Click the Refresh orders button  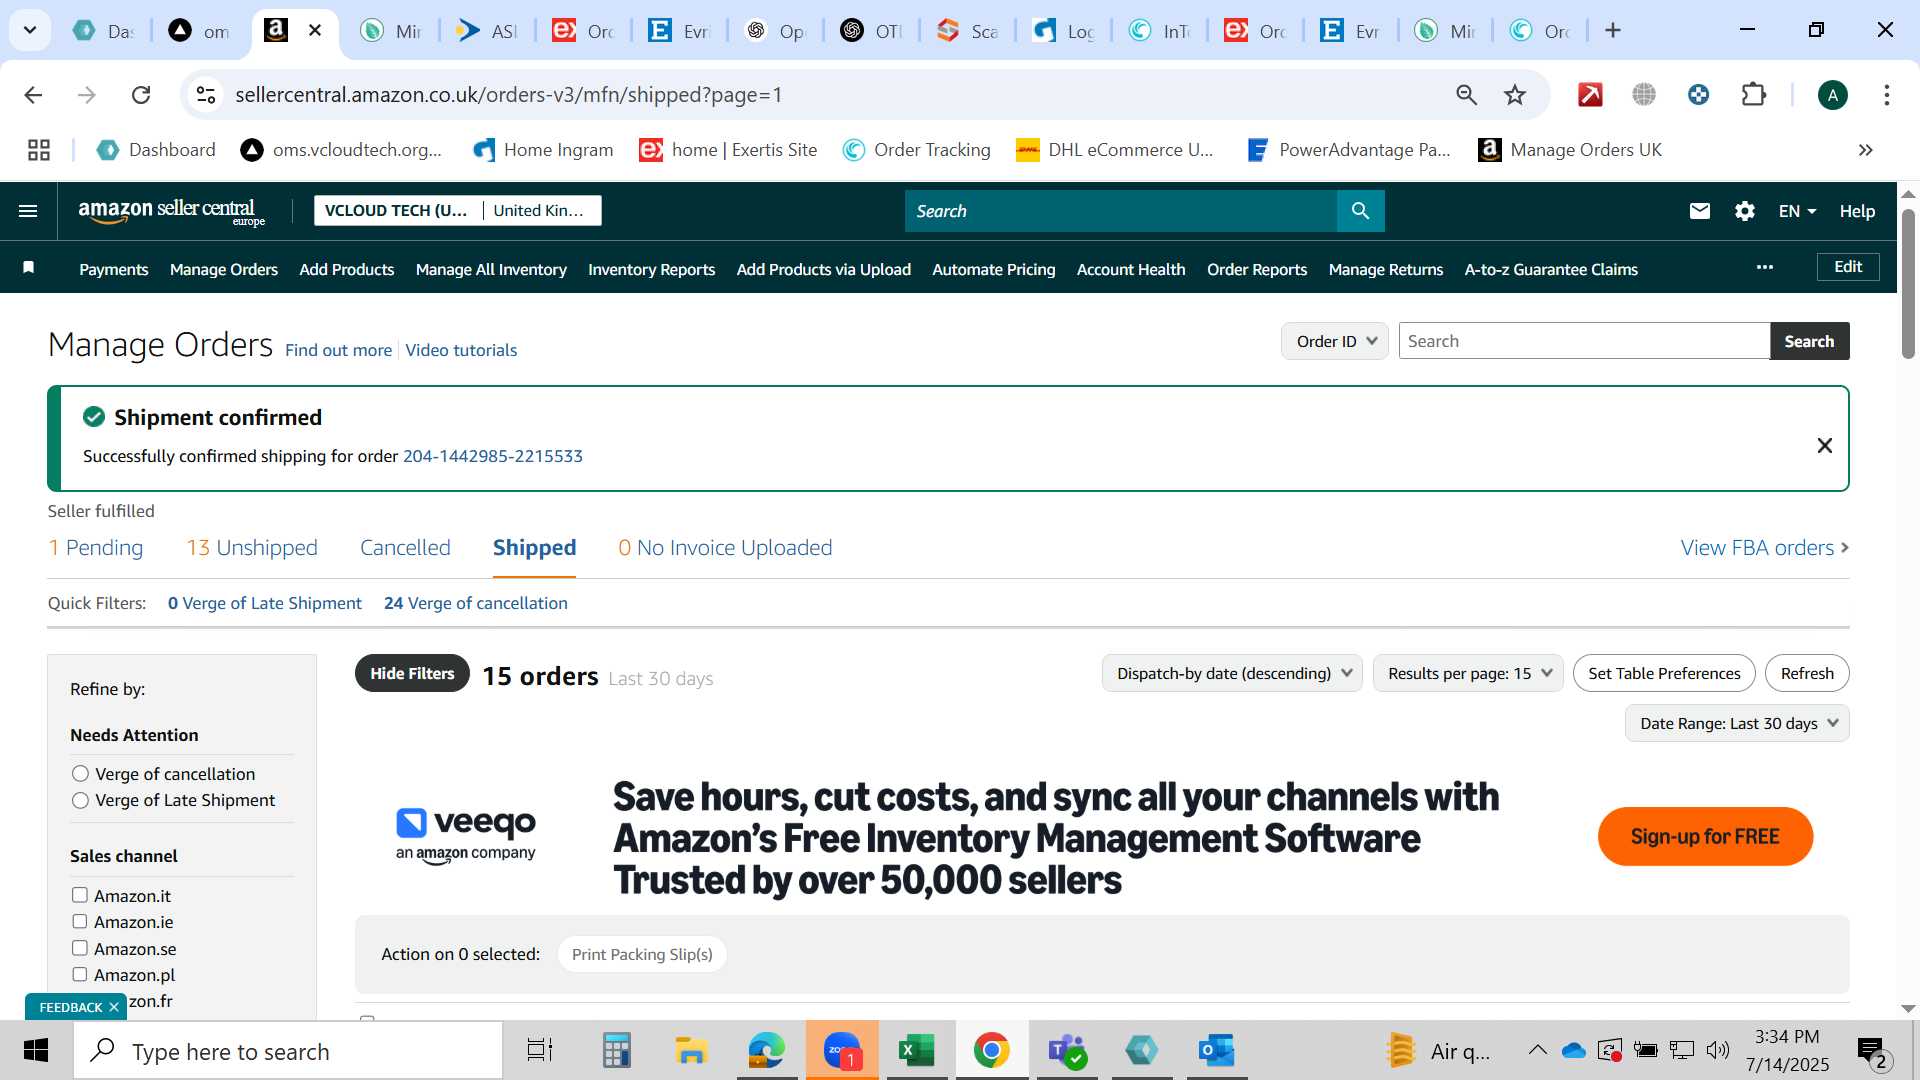click(1807, 673)
